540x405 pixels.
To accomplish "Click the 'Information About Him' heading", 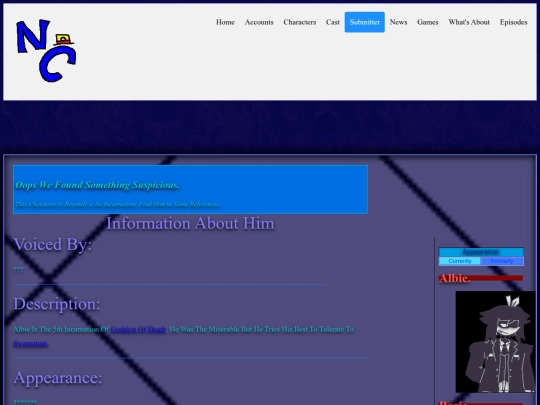I will 190,223.
